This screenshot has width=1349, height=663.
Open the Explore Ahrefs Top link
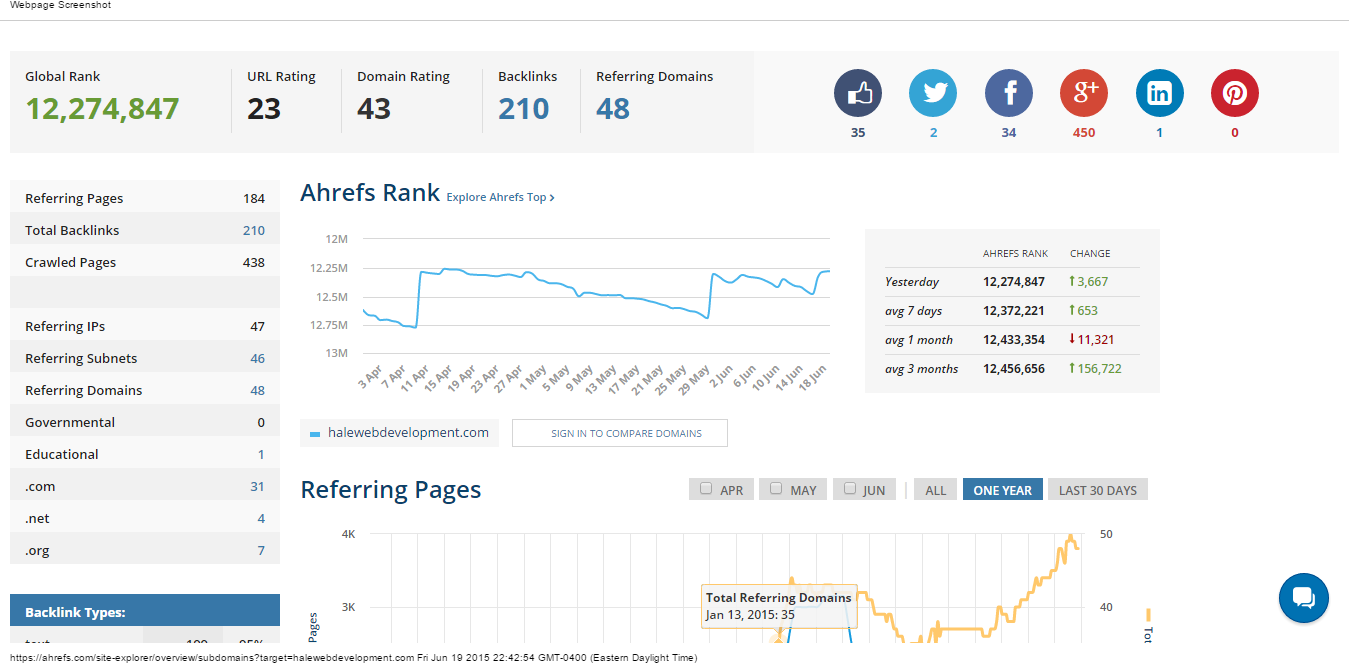coord(500,197)
